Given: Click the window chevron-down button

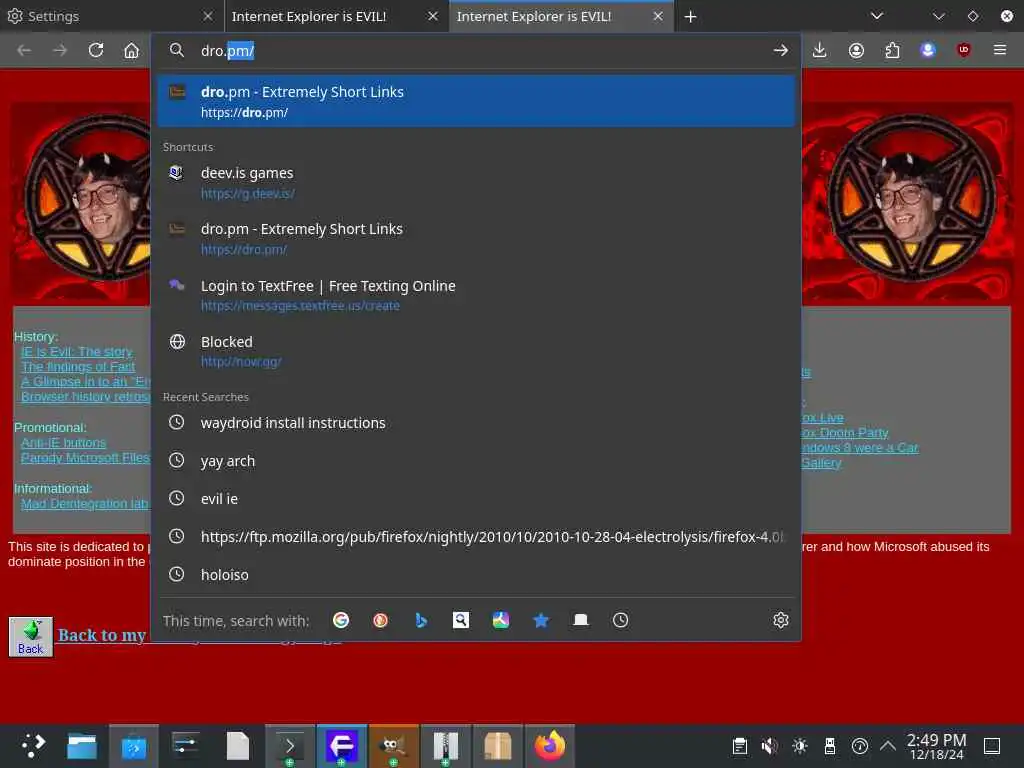Looking at the screenshot, I should point(938,16).
